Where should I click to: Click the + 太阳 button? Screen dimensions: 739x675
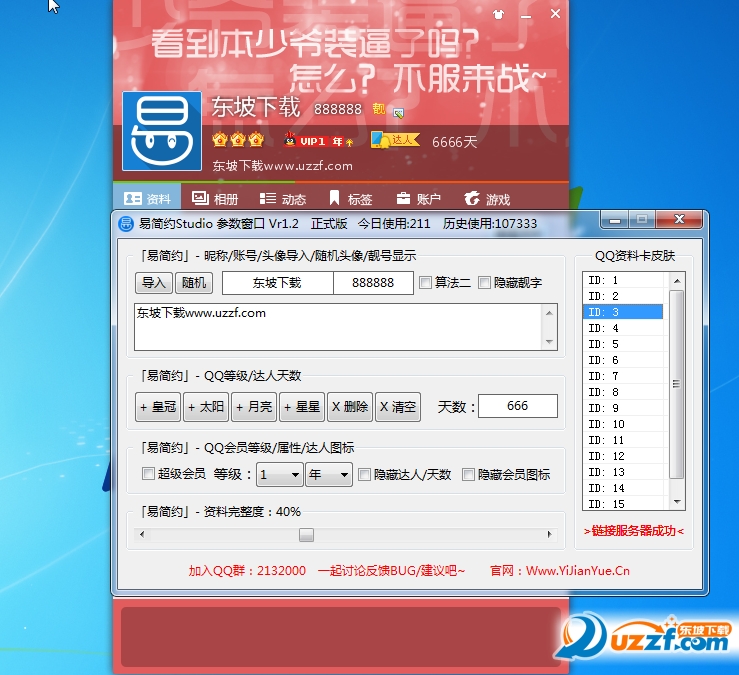[x=206, y=407]
